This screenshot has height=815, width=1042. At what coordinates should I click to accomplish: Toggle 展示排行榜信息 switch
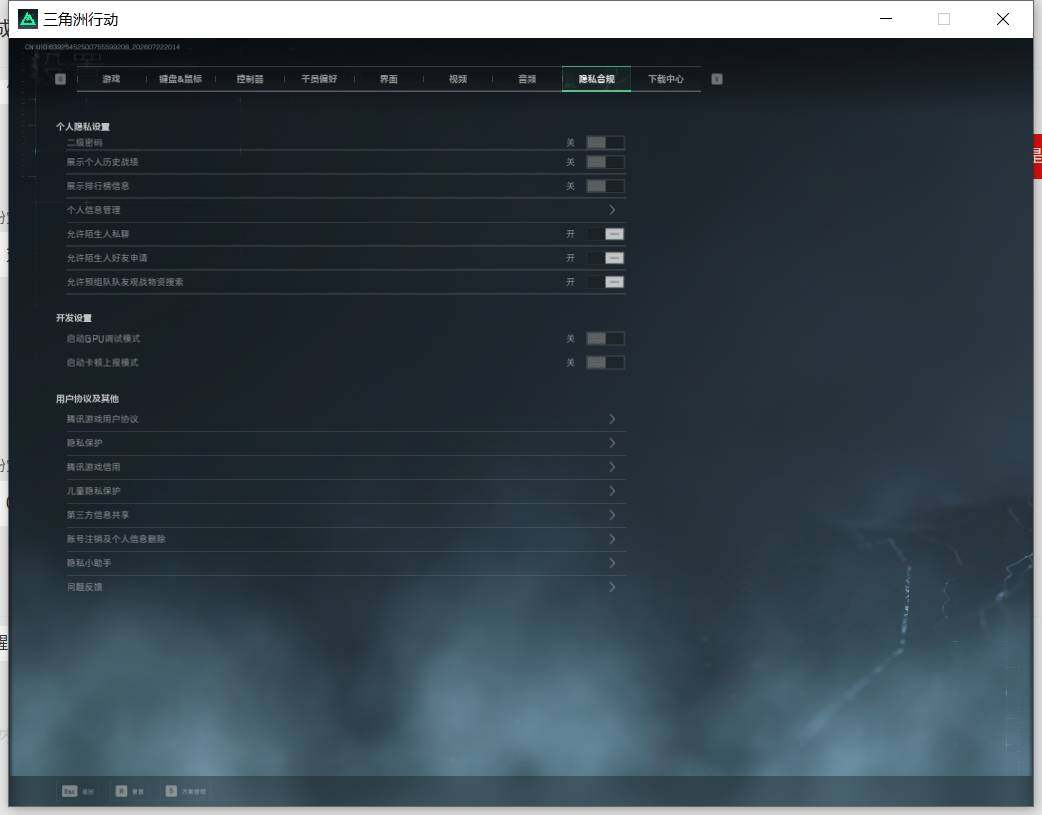coord(605,186)
